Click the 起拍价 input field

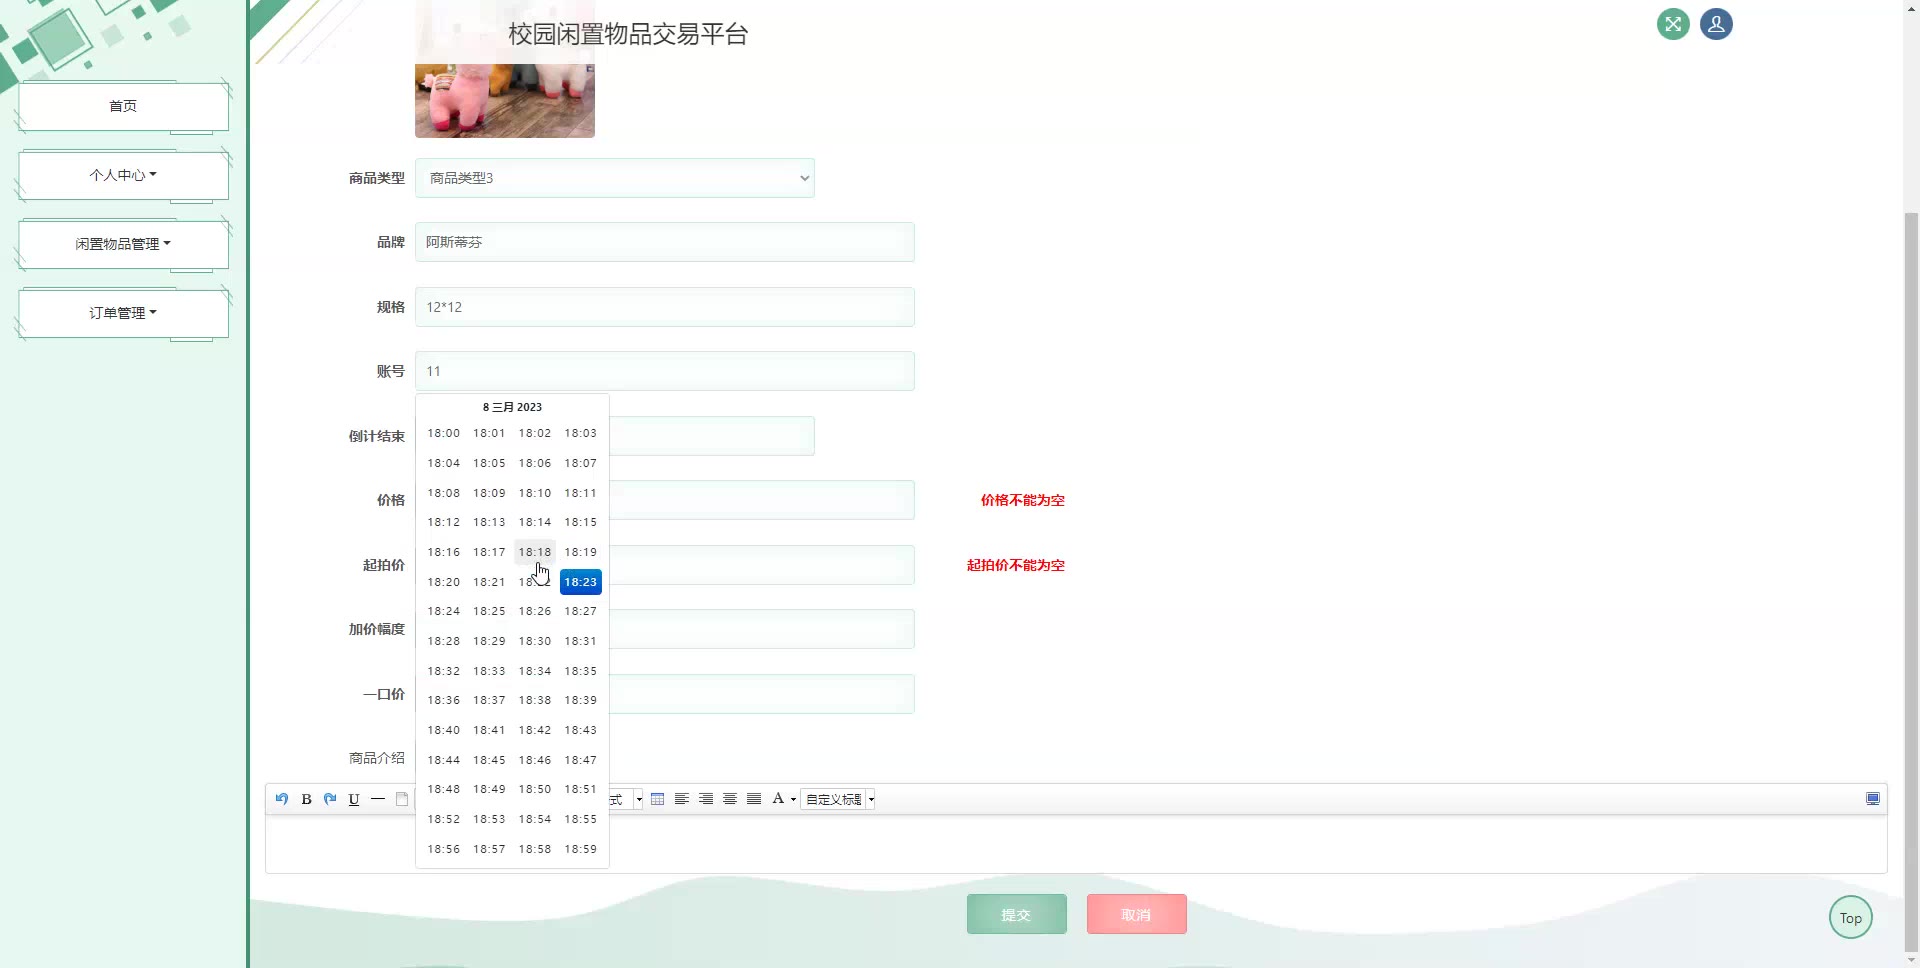click(762, 565)
